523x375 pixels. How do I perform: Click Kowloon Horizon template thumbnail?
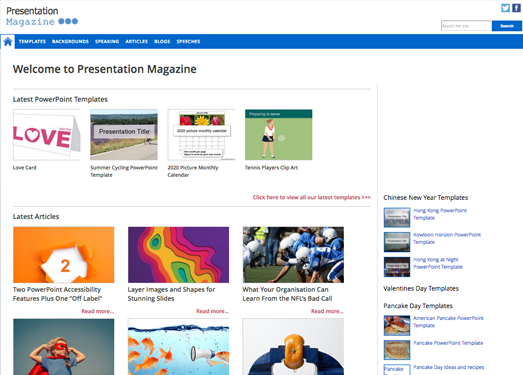click(x=397, y=242)
